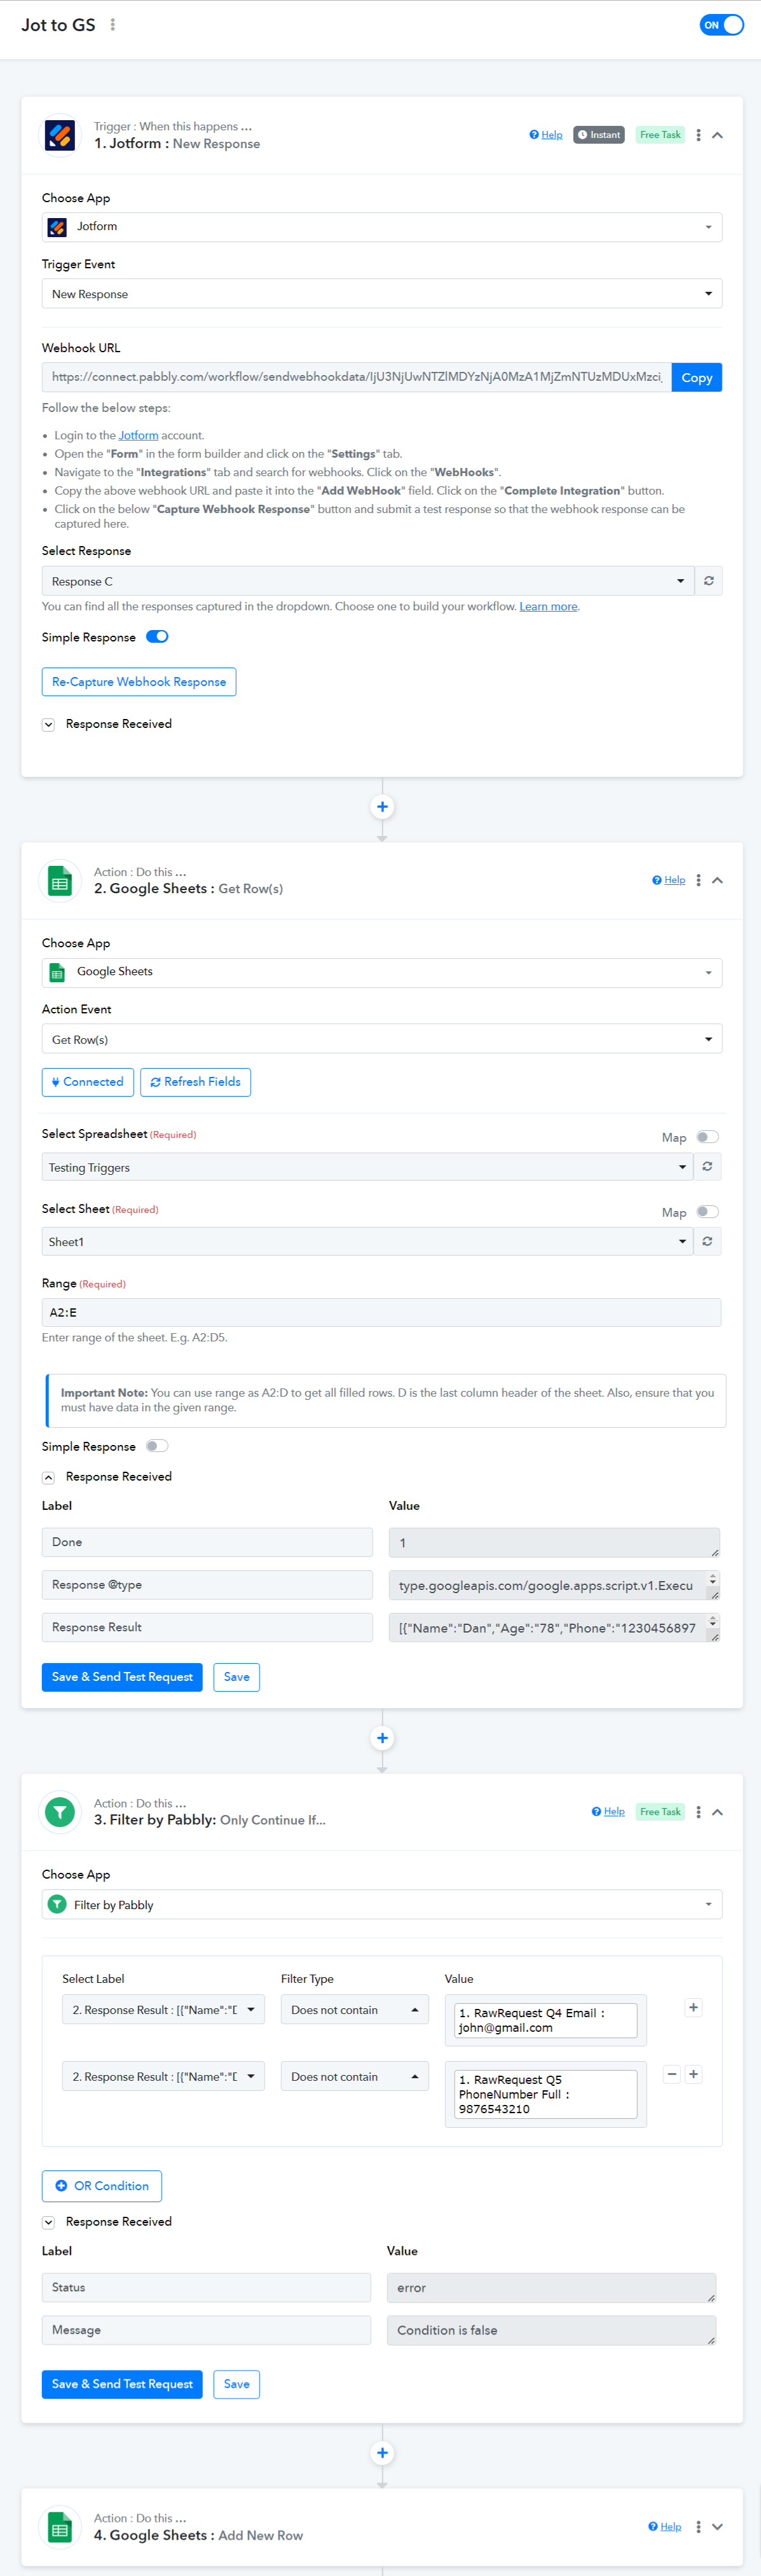Refresh the Select Response dropdown list

708,581
